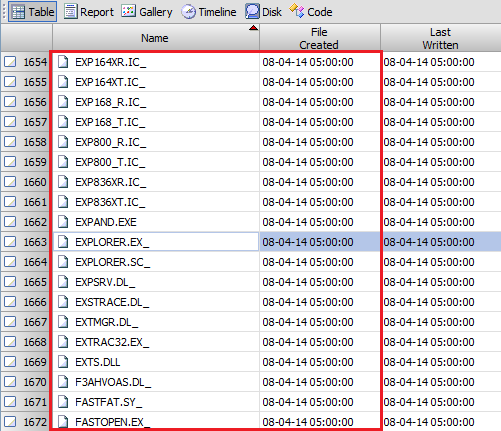Click File Created date for EXPLORER.EX_
This screenshot has height=431, width=501.
click(308, 242)
